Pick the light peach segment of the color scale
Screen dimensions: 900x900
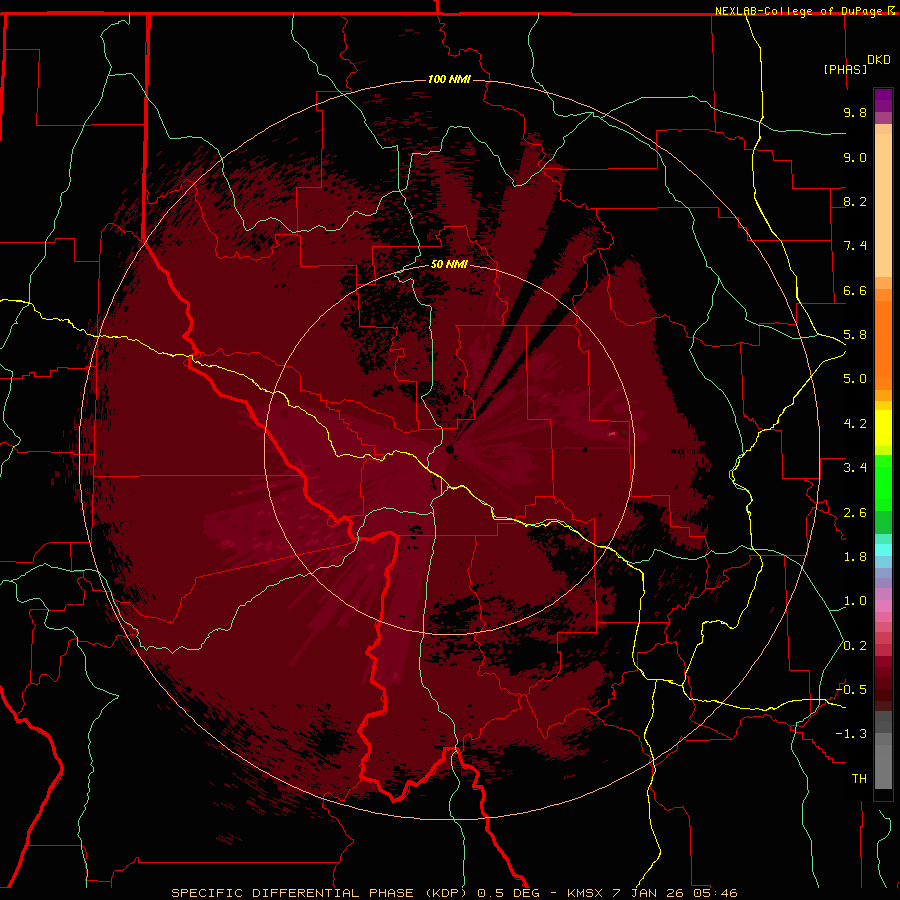pyautogui.click(x=883, y=205)
